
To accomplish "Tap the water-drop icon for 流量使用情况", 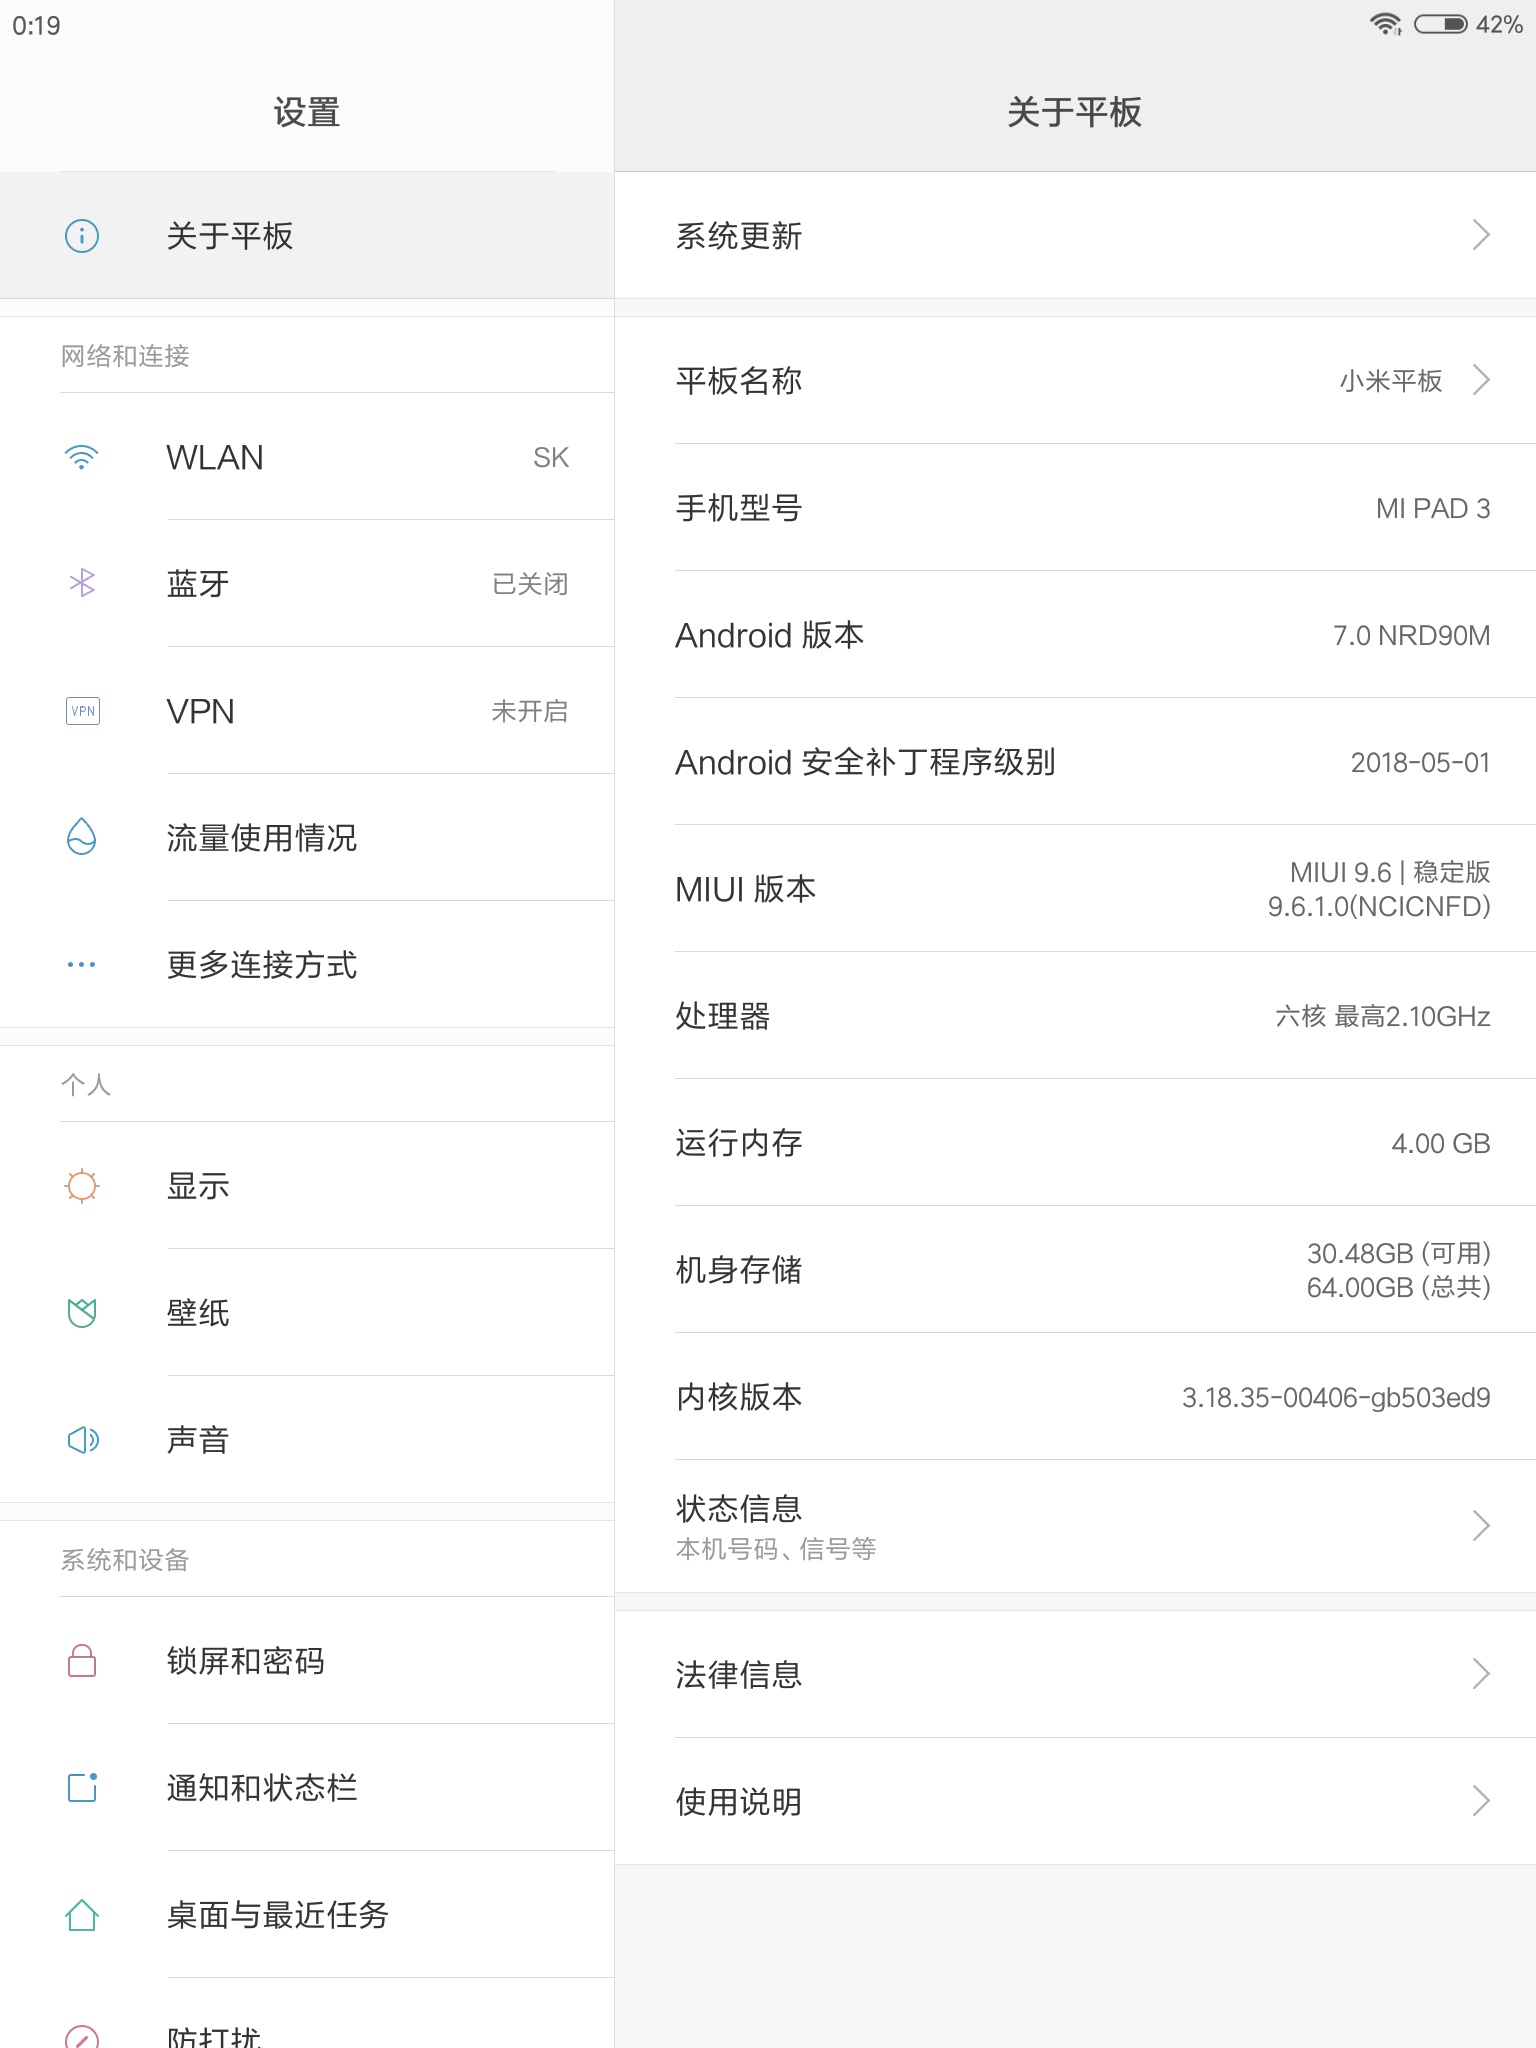I will 82,837.
